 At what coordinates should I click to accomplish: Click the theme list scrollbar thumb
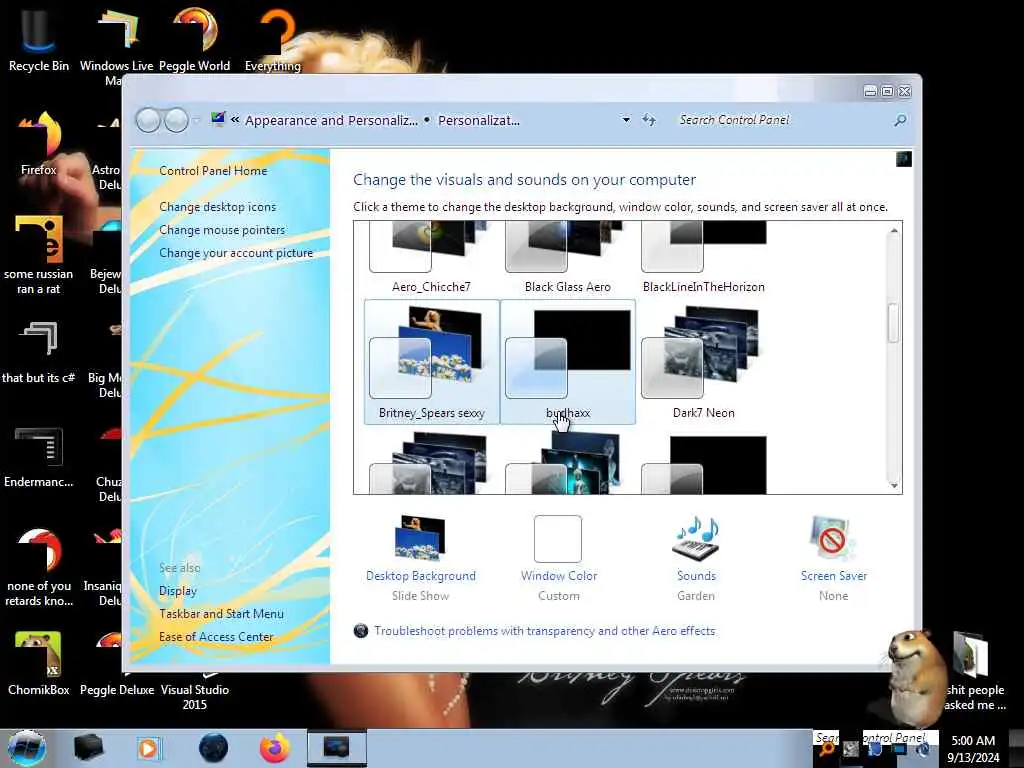coord(893,323)
